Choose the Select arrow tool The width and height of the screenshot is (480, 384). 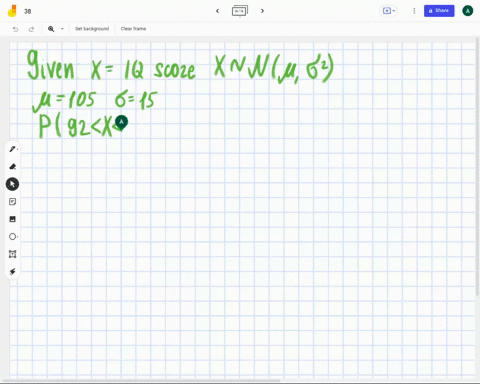pyautogui.click(x=13, y=184)
